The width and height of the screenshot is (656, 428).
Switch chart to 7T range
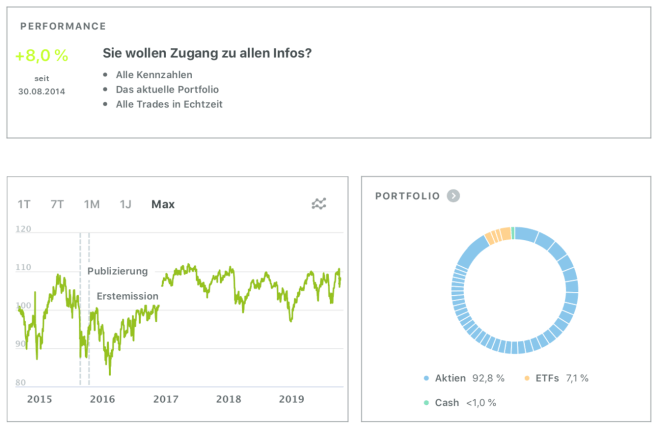pyautogui.click(x=57, y=204)
